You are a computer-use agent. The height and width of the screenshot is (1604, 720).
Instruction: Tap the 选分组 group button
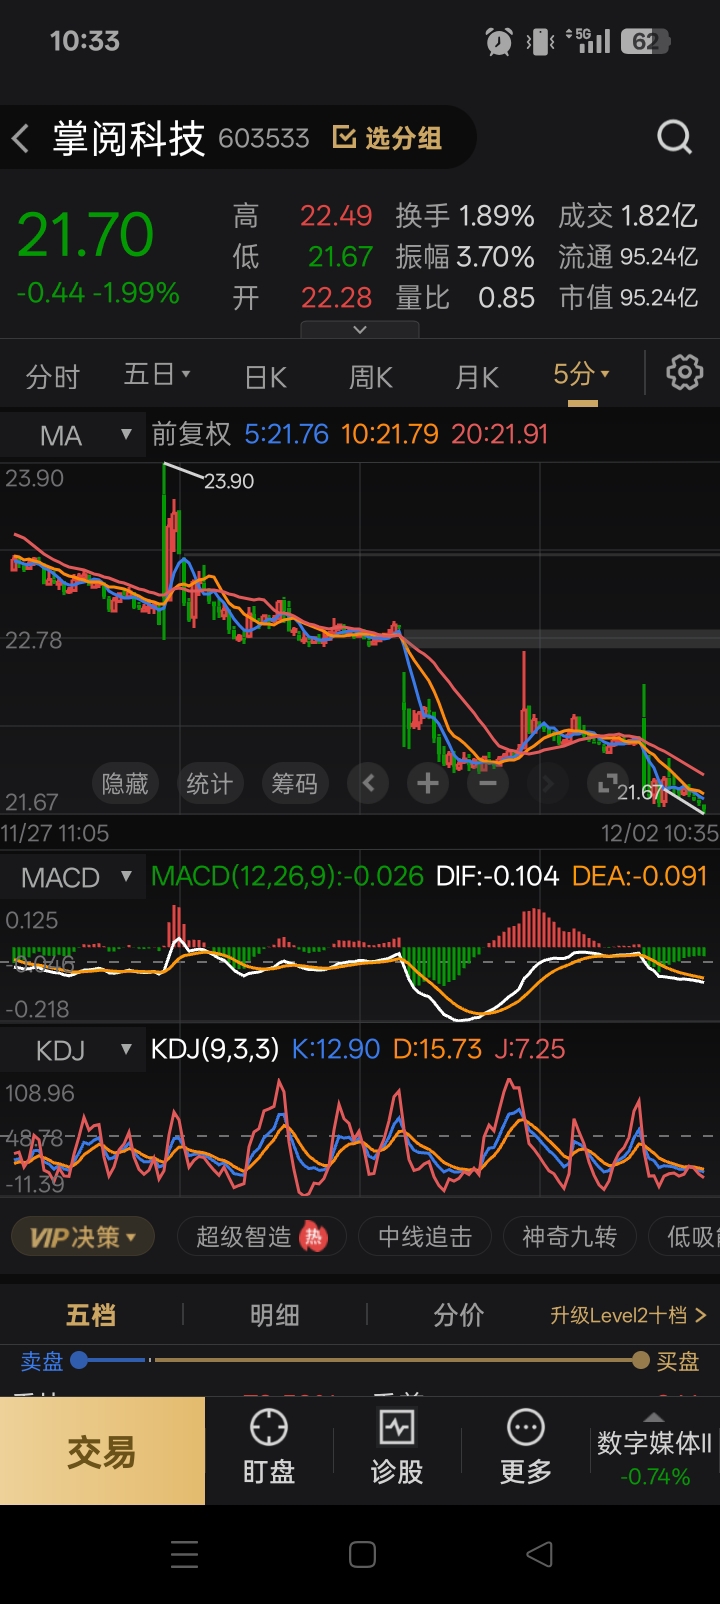(x=387, y=138)
